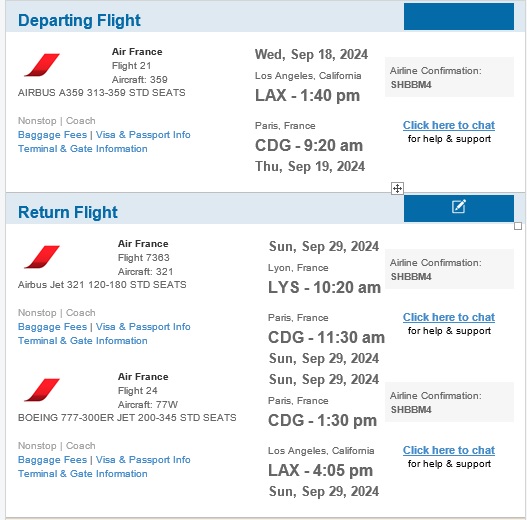Screen dimensions: 527x520
Task: Open Terminal & Gate Information for Flight 24
Action: point(83,474)
